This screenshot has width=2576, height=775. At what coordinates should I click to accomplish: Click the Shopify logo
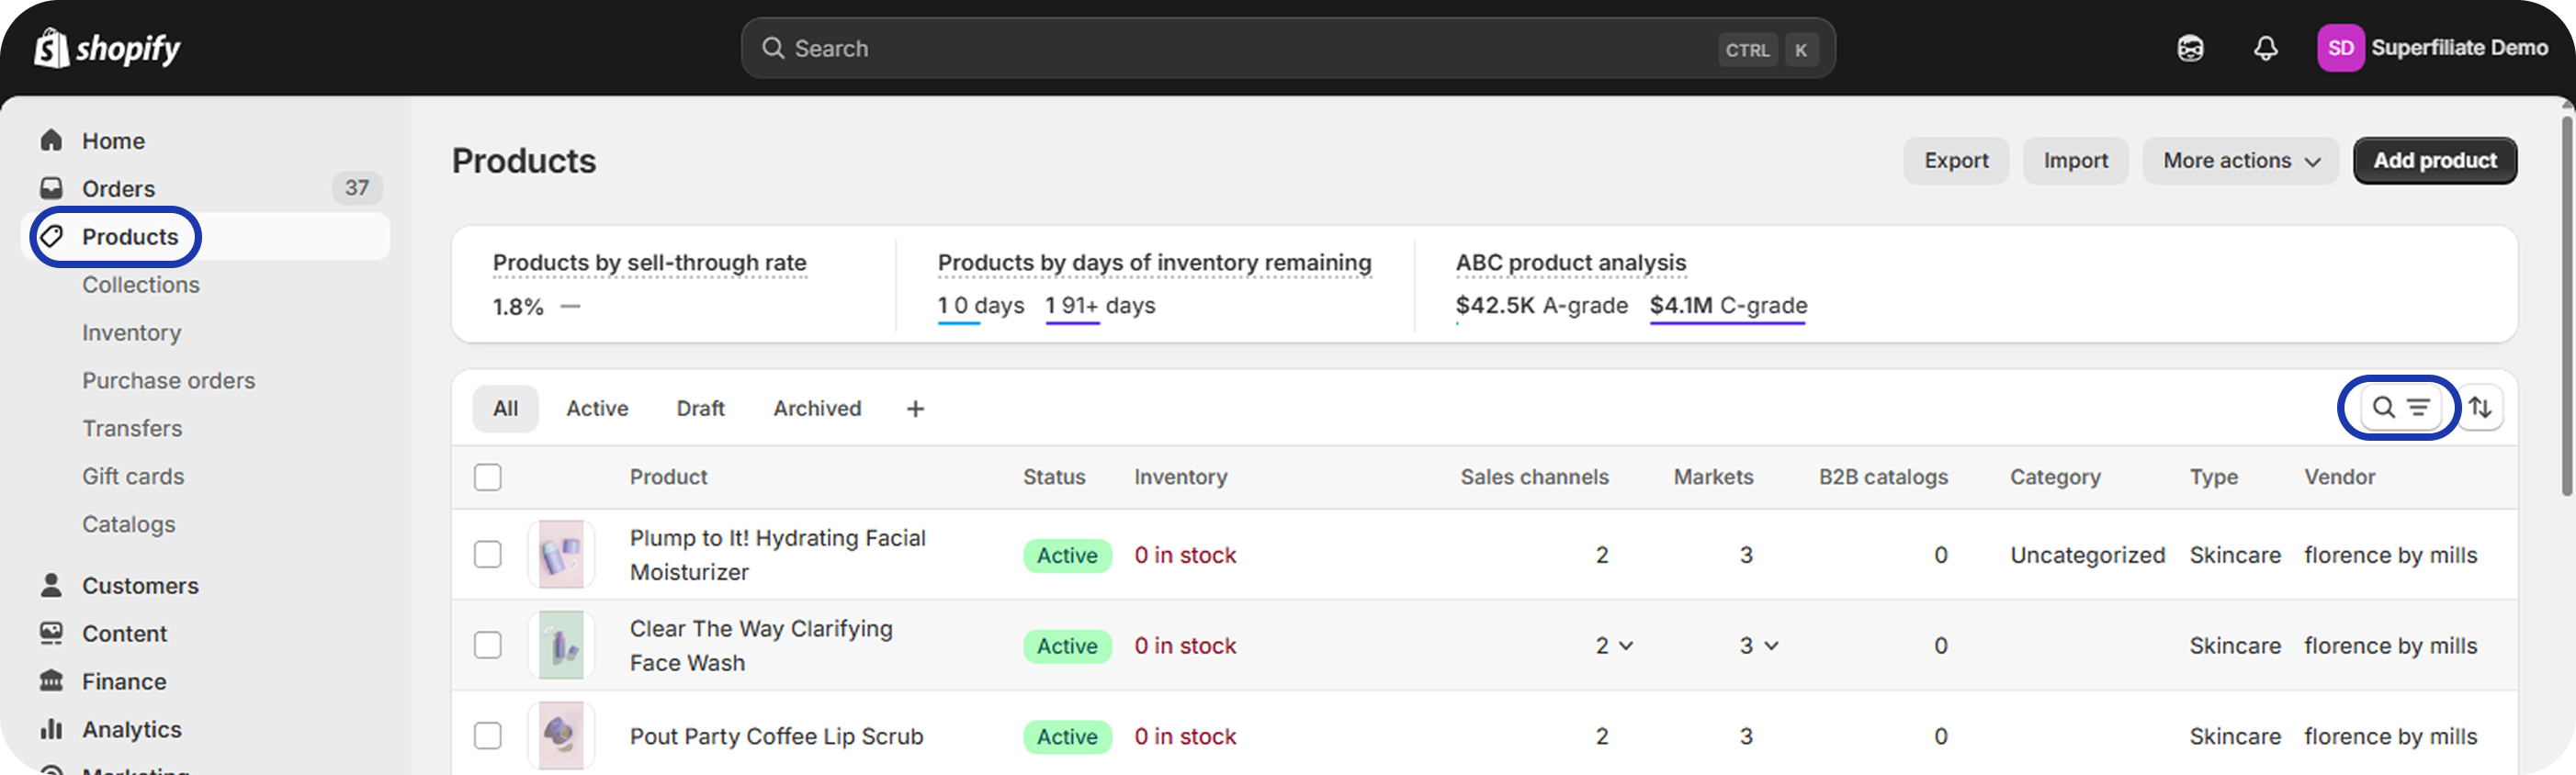(107, 48)
